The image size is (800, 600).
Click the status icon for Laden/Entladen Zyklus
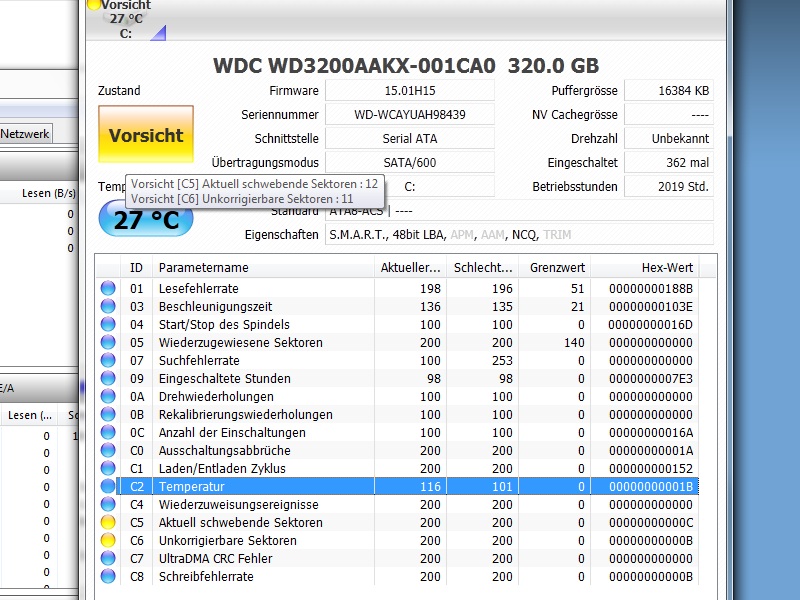click(x=108, y=468)
